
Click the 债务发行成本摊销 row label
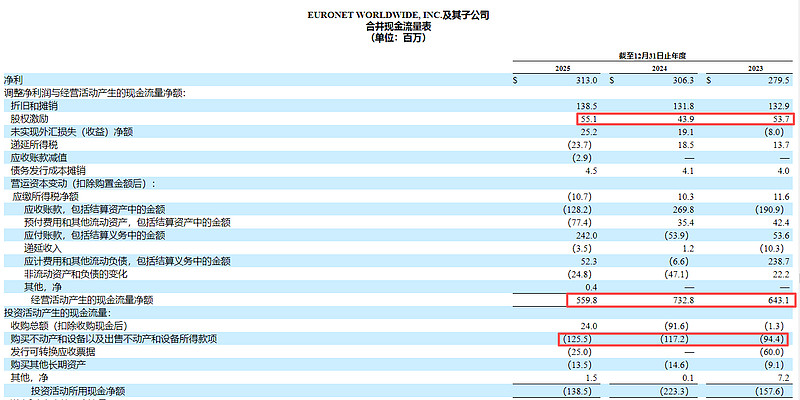[48, 171]
